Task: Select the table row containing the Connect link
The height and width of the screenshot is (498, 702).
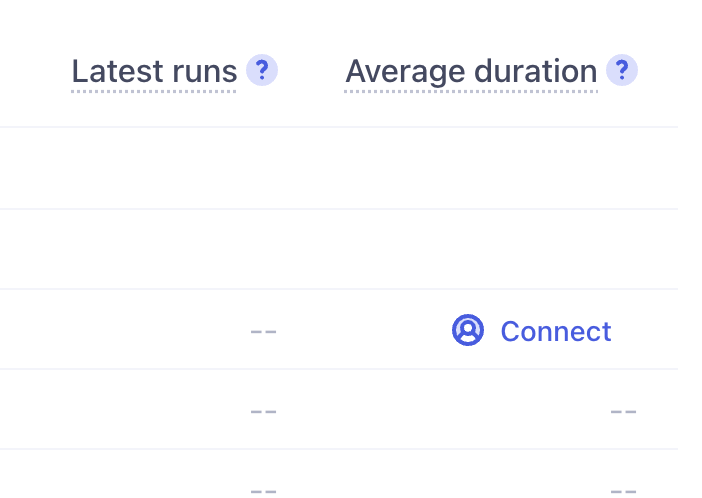Action: pos(339,329)
